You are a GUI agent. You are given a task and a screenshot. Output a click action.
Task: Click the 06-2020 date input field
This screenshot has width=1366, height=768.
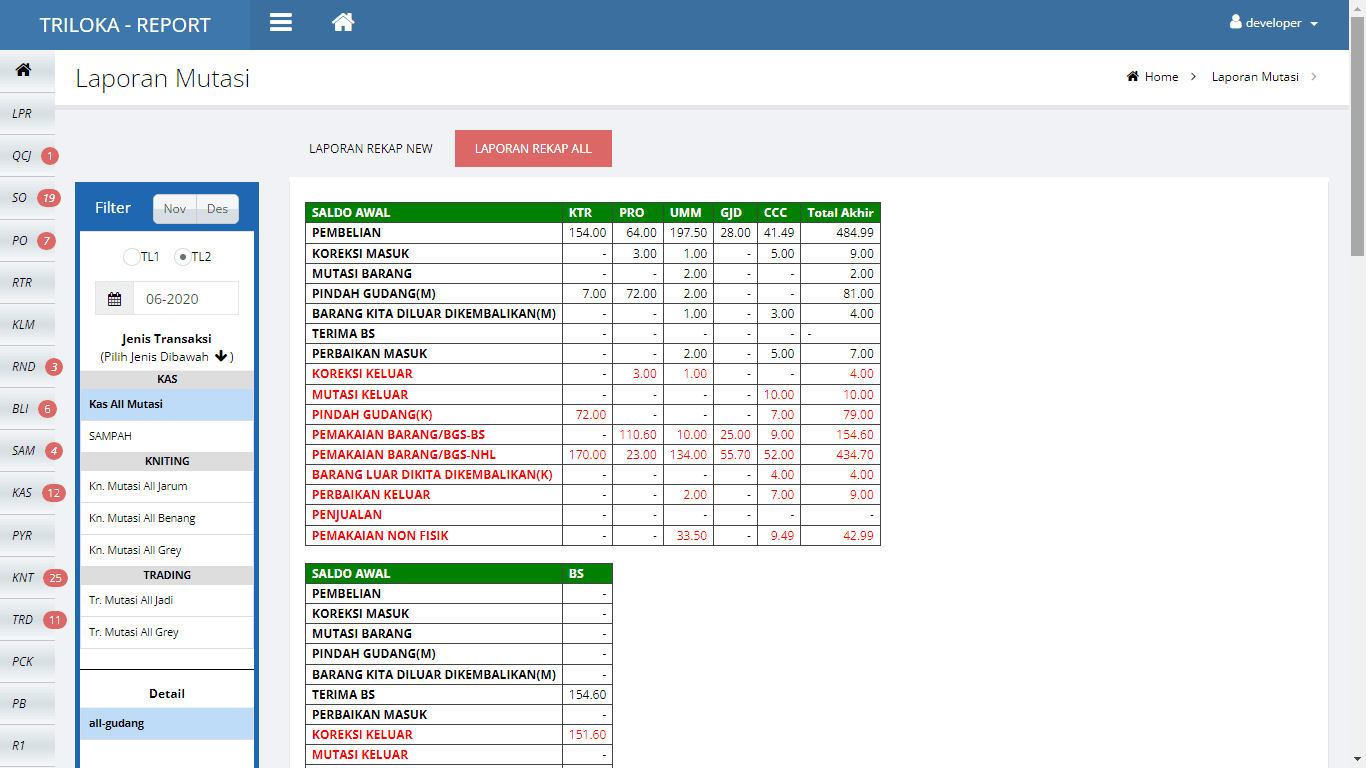pos(186,299)
